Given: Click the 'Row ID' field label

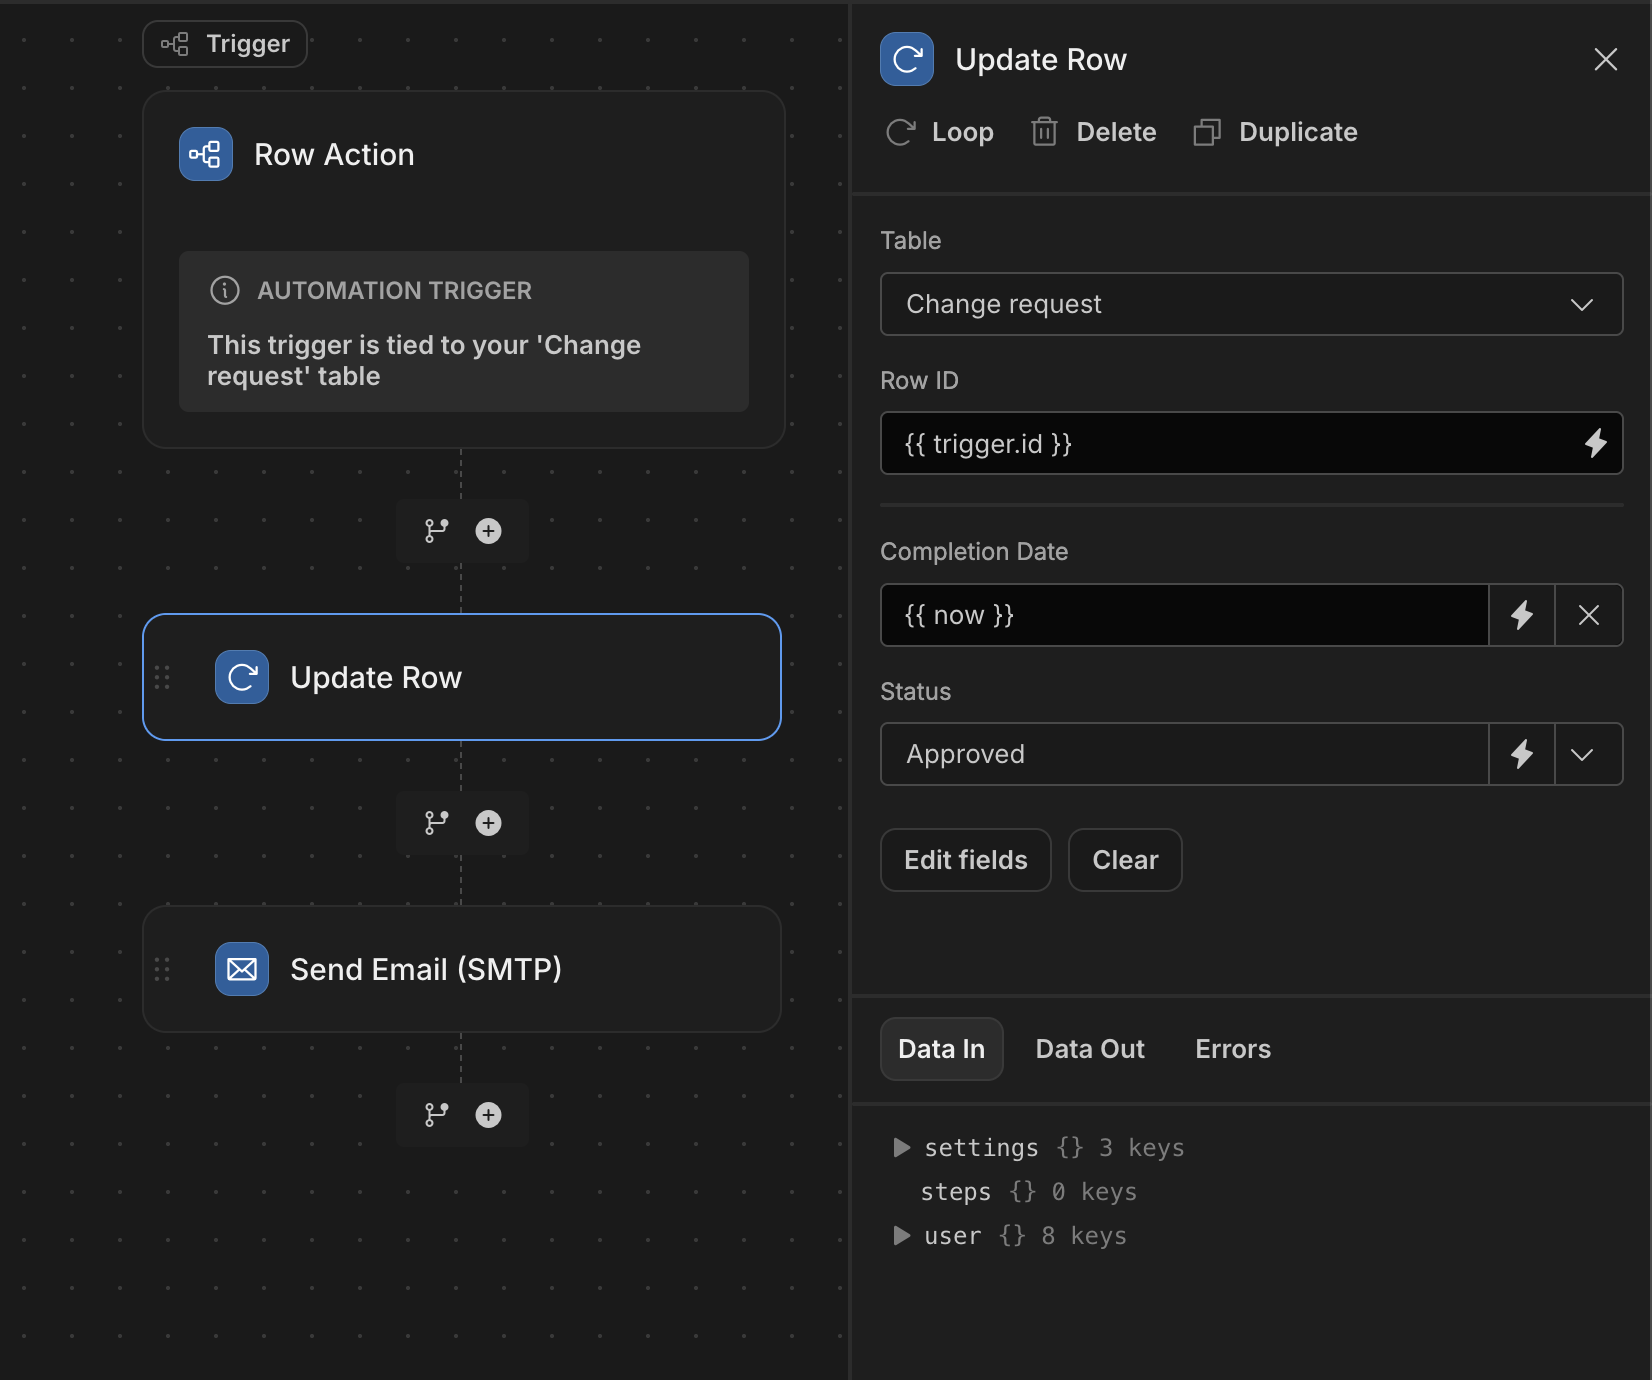Looking at the screenshot, I should 919,380.
